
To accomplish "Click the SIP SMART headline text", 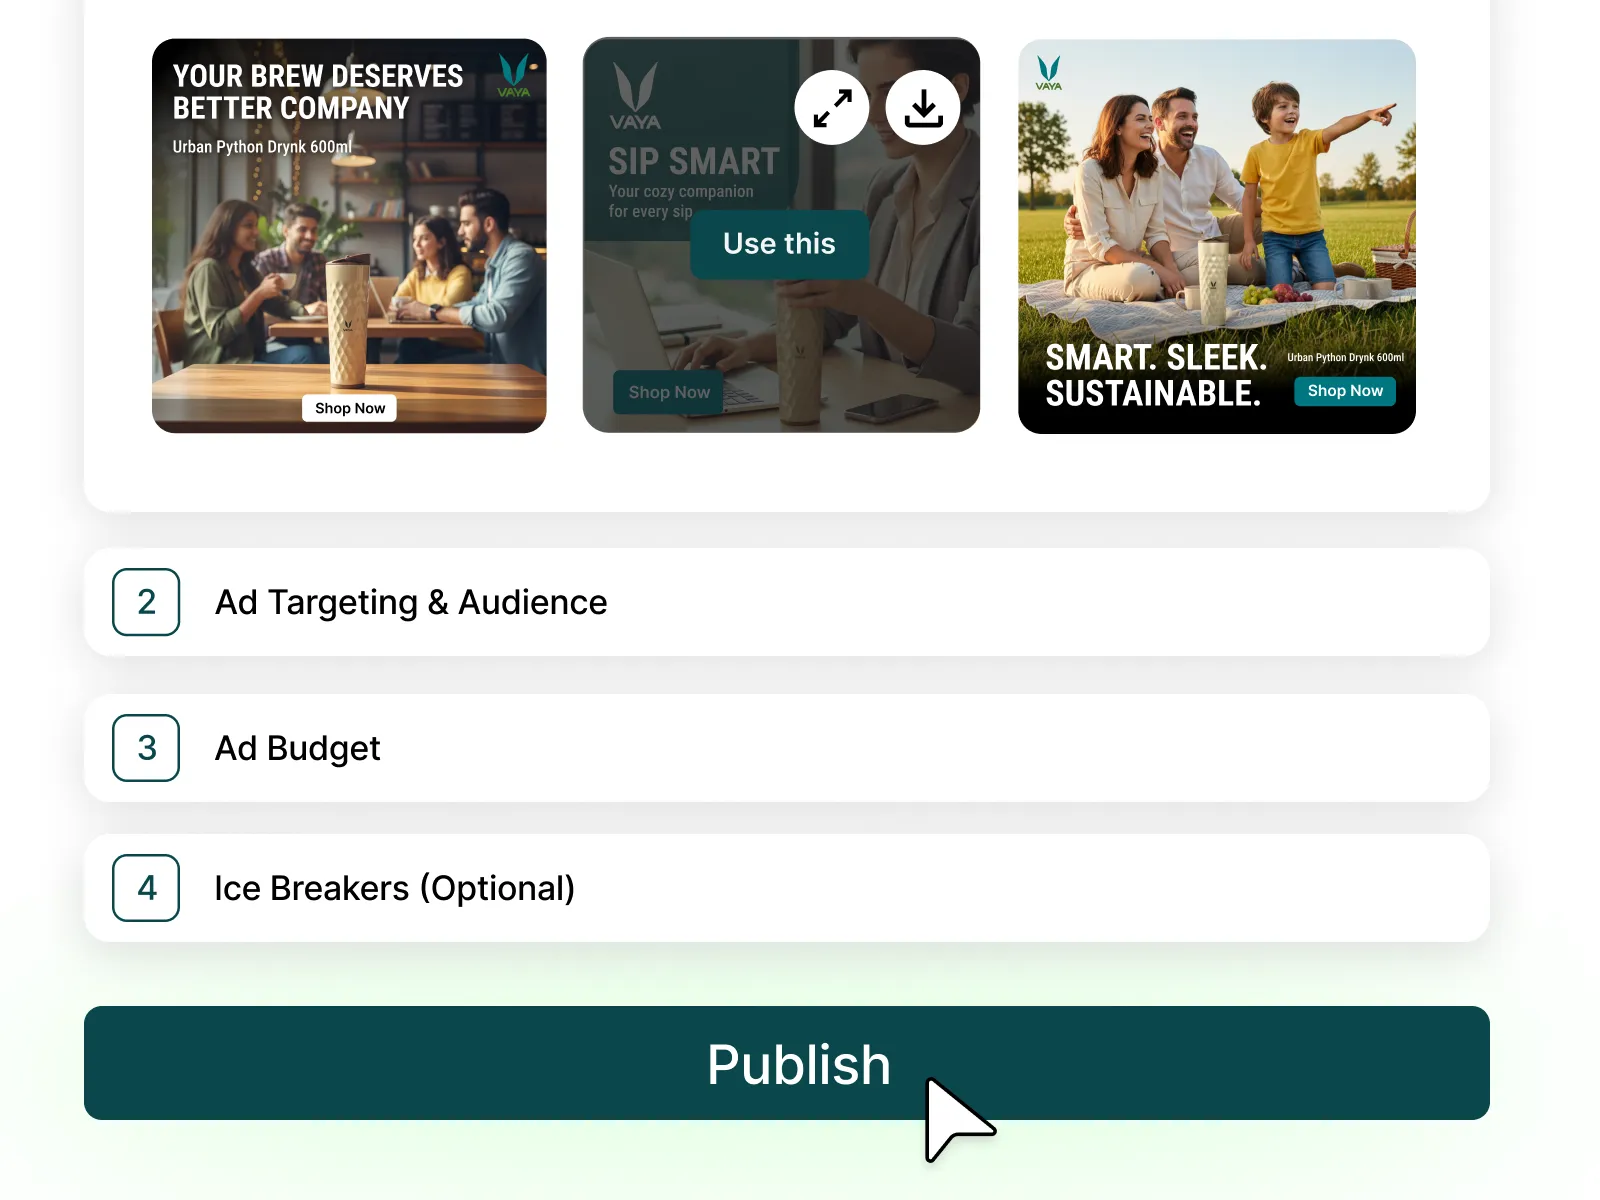I will [694, 161].
